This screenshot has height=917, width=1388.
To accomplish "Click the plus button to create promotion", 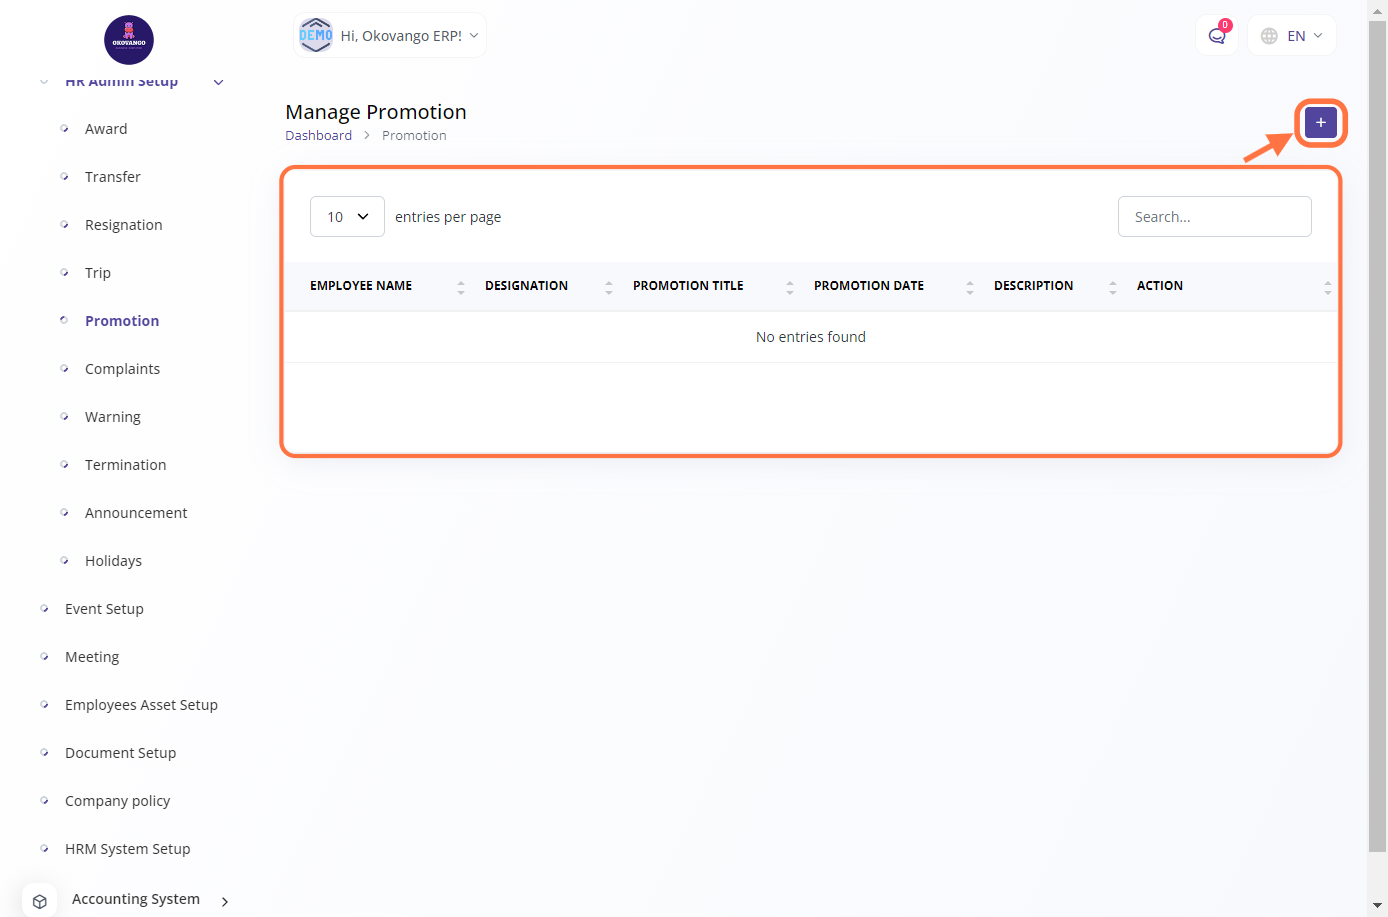I will tap(1320, 123).
